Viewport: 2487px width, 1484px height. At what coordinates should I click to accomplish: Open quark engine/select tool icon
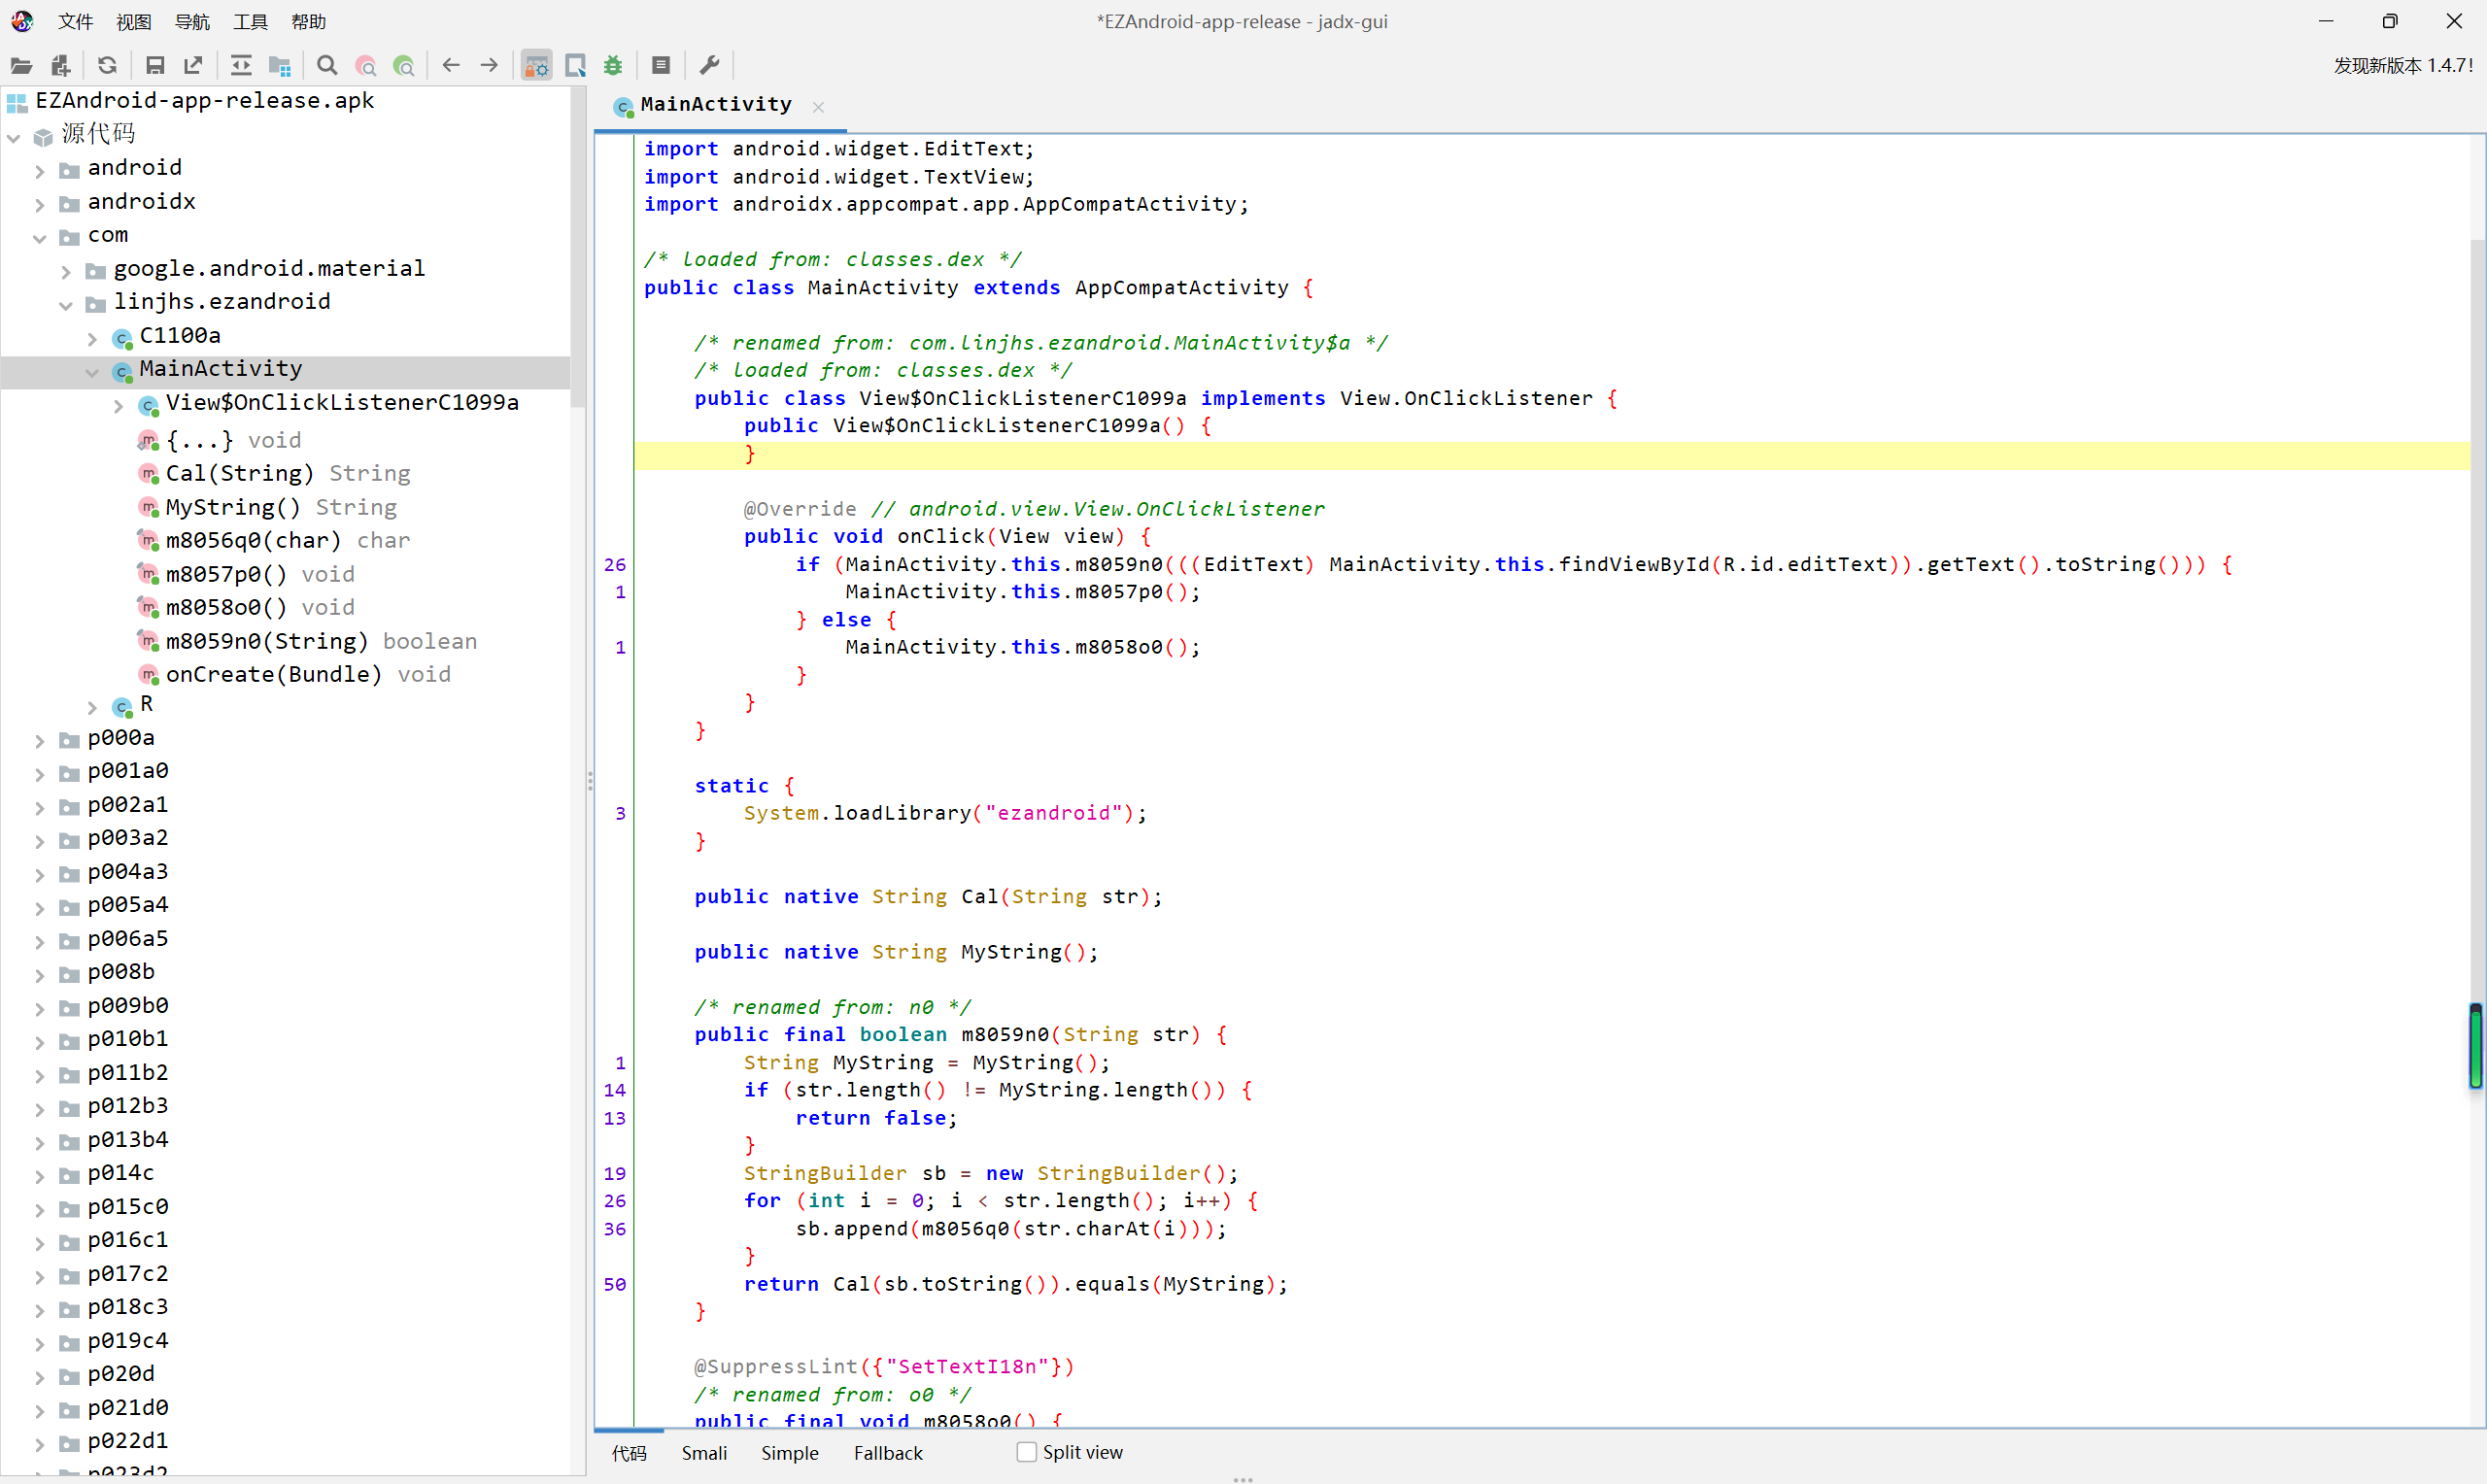tap(575, 66)
